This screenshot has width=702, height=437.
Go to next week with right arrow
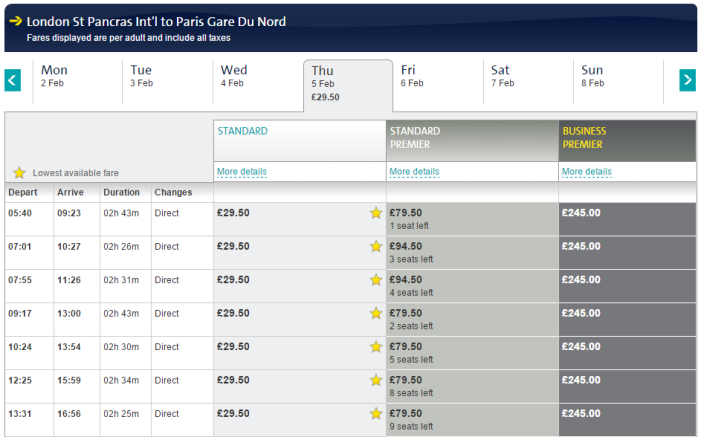click(687, 80)
